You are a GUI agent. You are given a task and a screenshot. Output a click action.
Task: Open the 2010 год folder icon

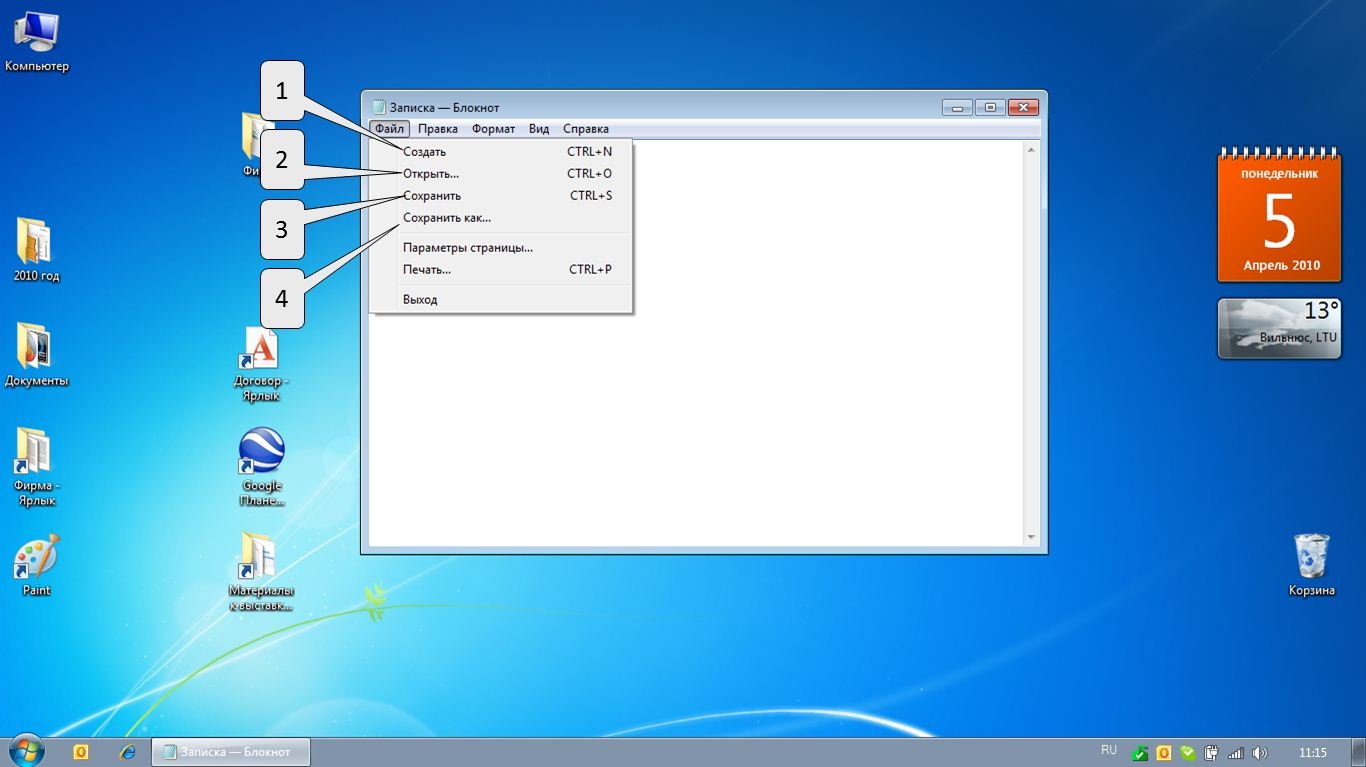[36, 243]
